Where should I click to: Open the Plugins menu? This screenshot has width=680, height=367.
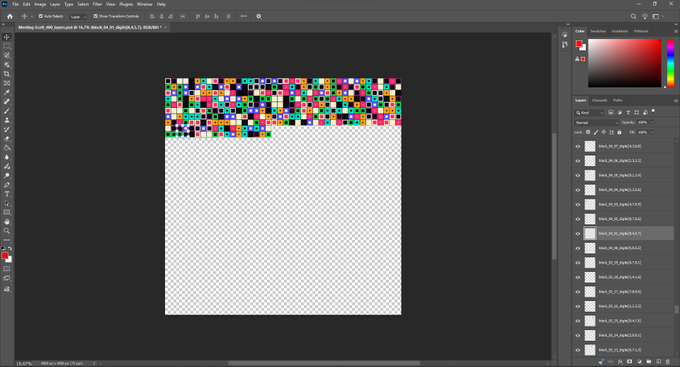pos(126,4)
